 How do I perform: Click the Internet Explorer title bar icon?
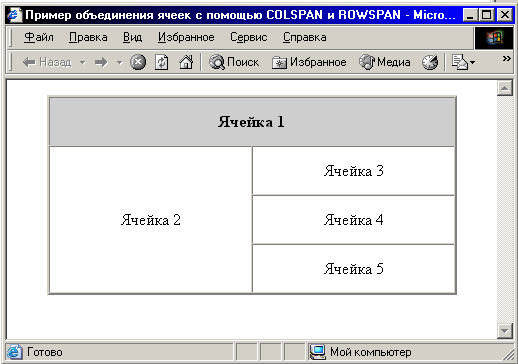(x=15, y=15)
